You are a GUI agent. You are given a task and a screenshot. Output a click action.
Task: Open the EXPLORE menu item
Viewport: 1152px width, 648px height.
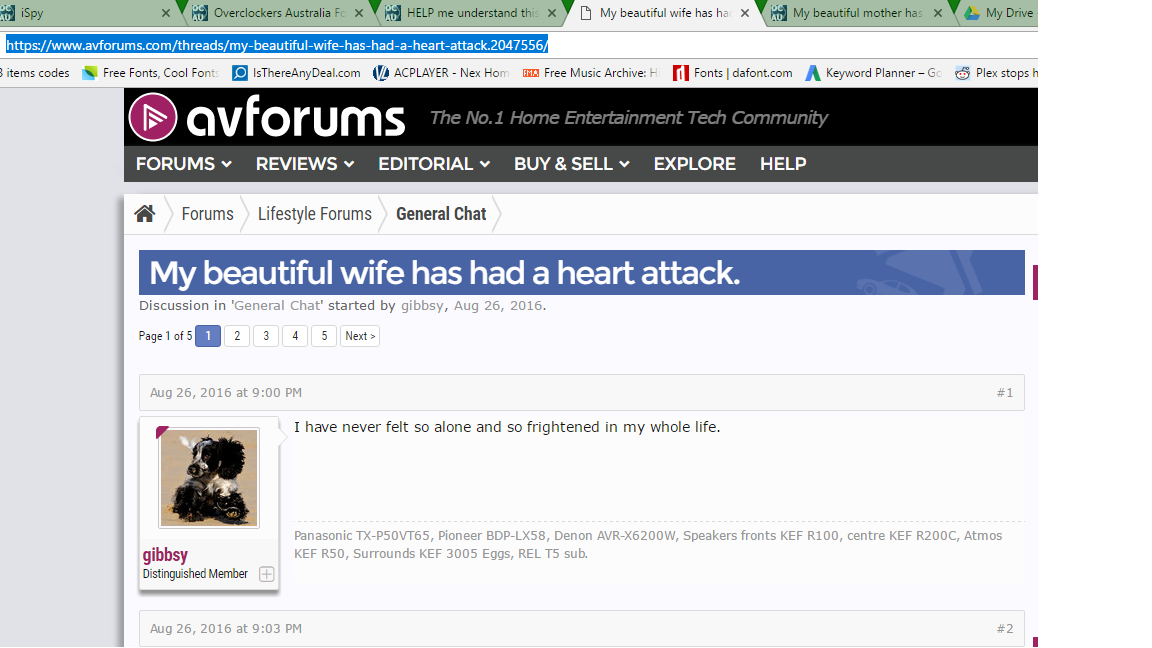694,164
